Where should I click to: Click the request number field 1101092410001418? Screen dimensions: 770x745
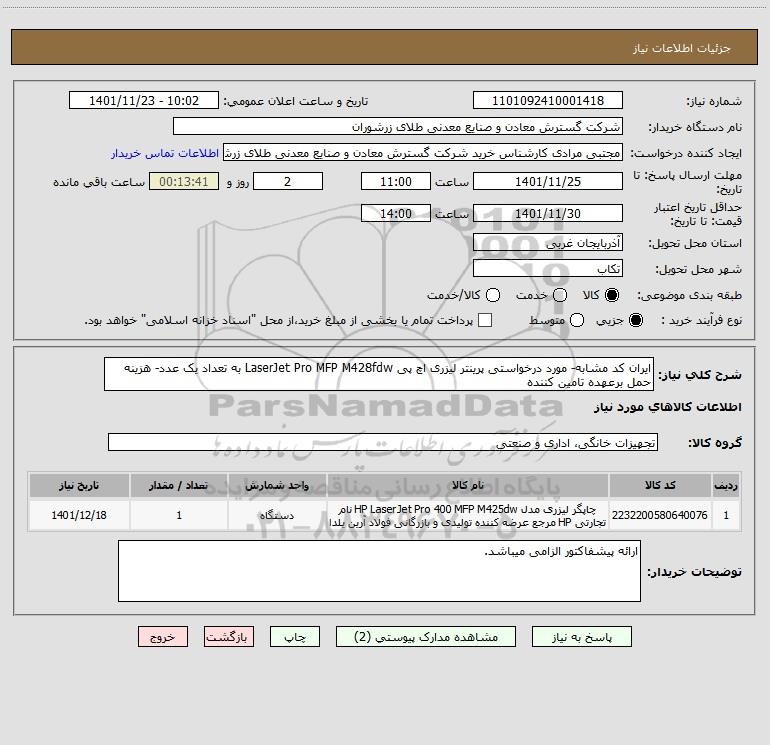[548, 100]
